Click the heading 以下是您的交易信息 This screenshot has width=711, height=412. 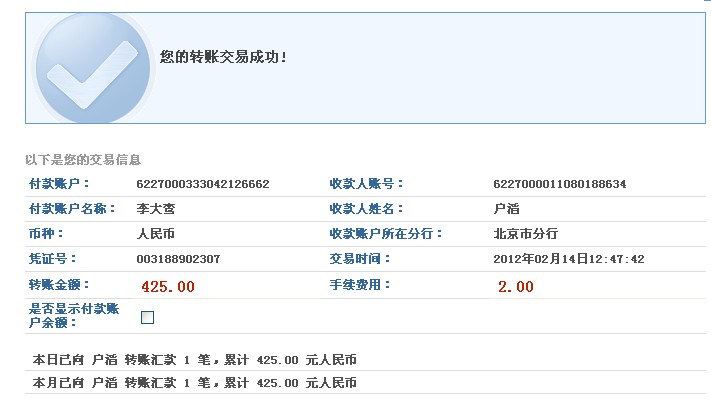pos(83,160)
